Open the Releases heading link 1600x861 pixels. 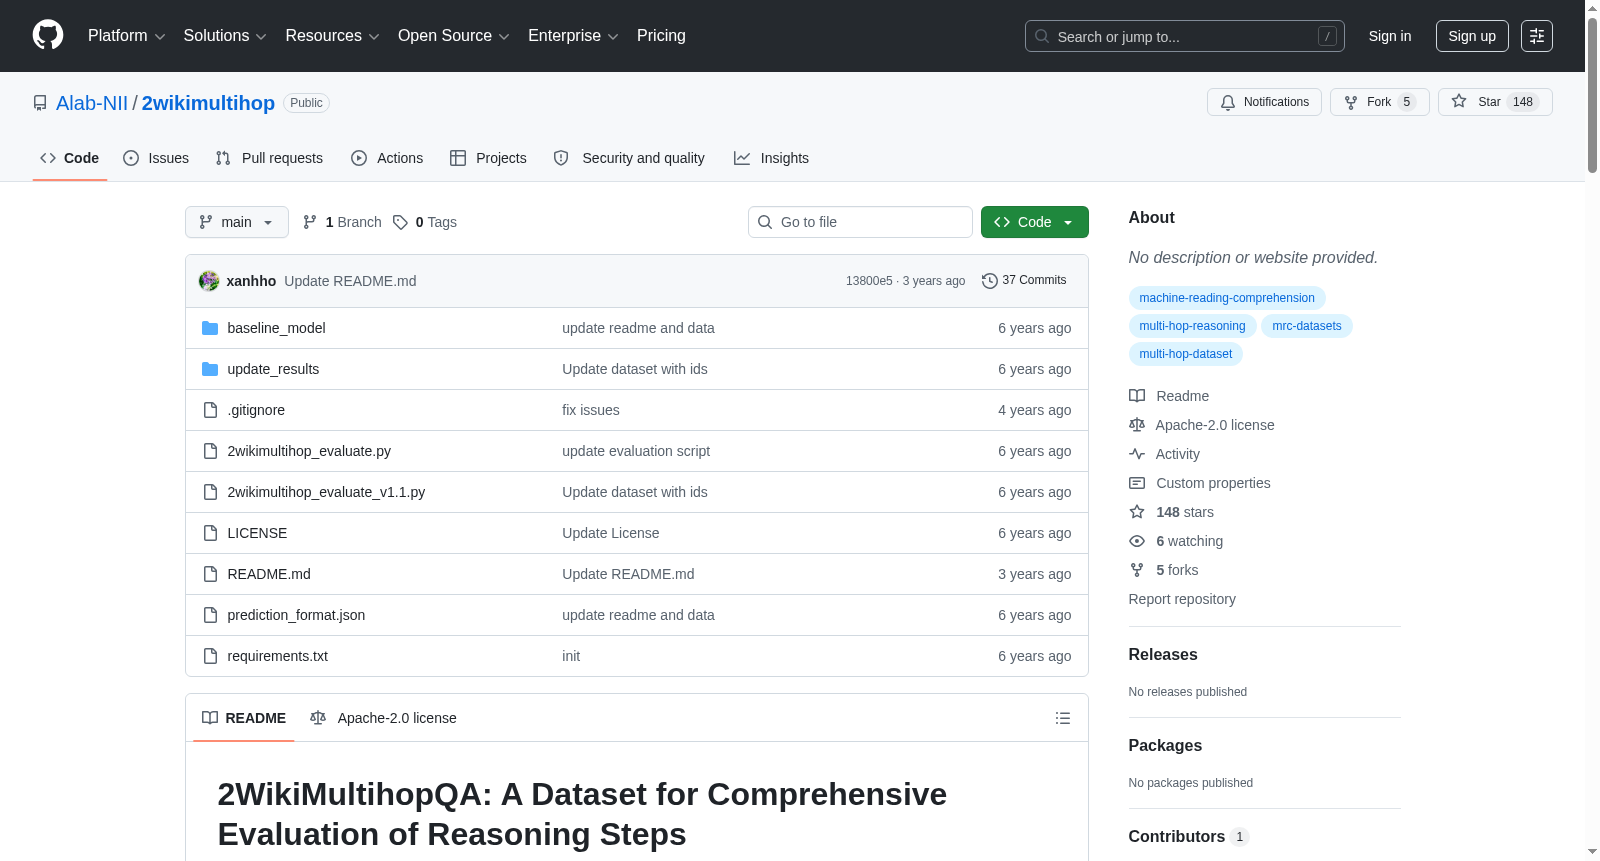pos(1163,655)
